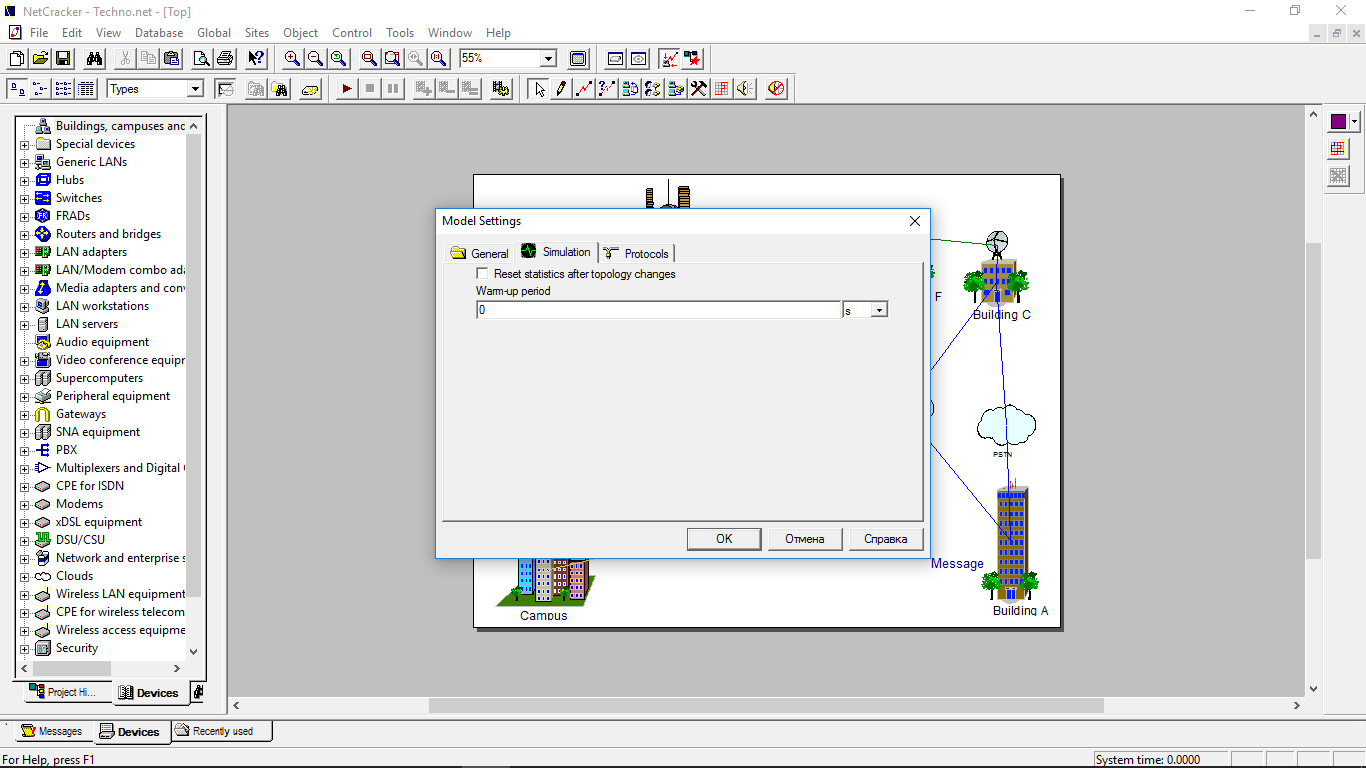The image size is (1366, 768).
Task: Click the Pause simulation icon
Action: 393,89
